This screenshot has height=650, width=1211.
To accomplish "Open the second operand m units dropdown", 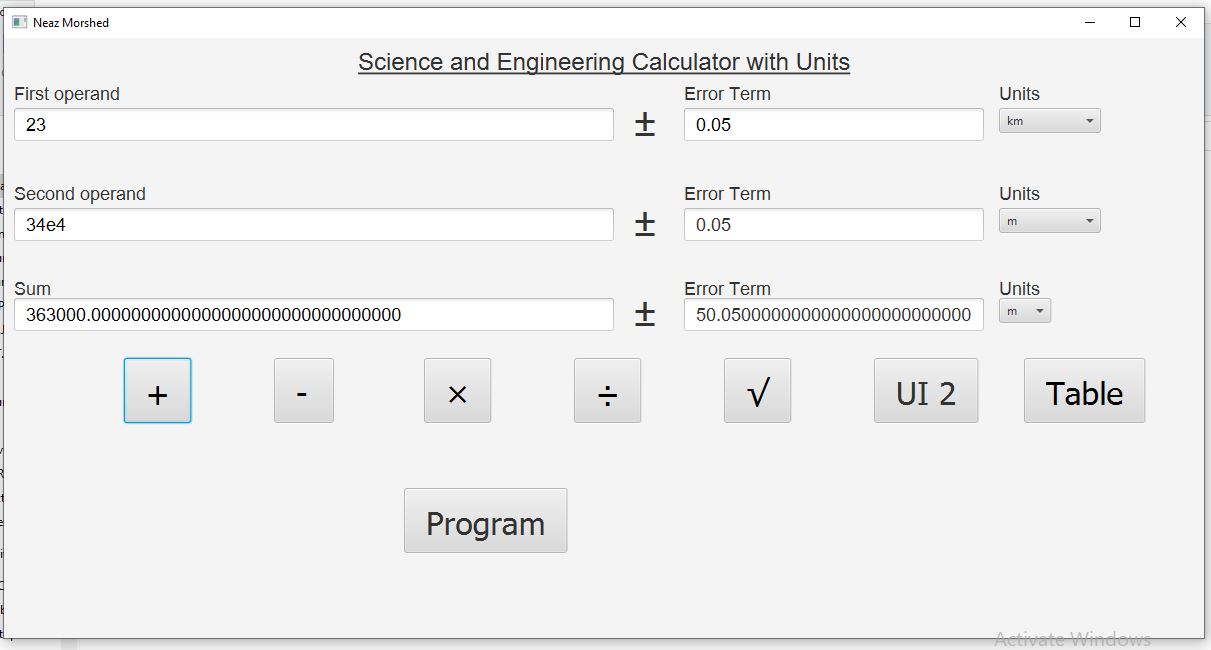I will pos(1049,221).
